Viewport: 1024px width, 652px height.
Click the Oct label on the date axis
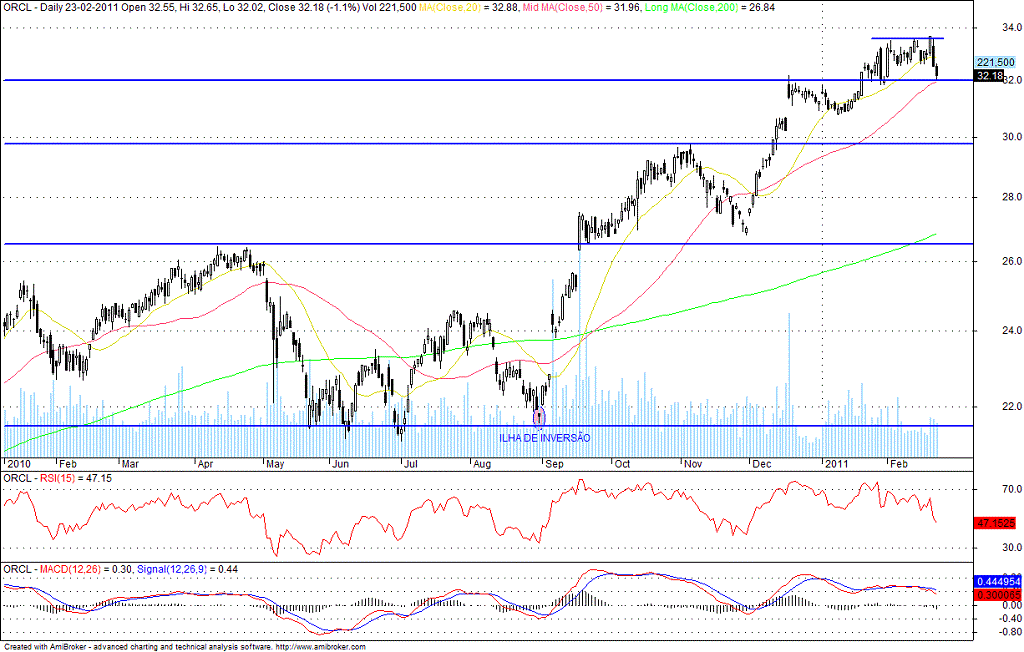point(622,464)
